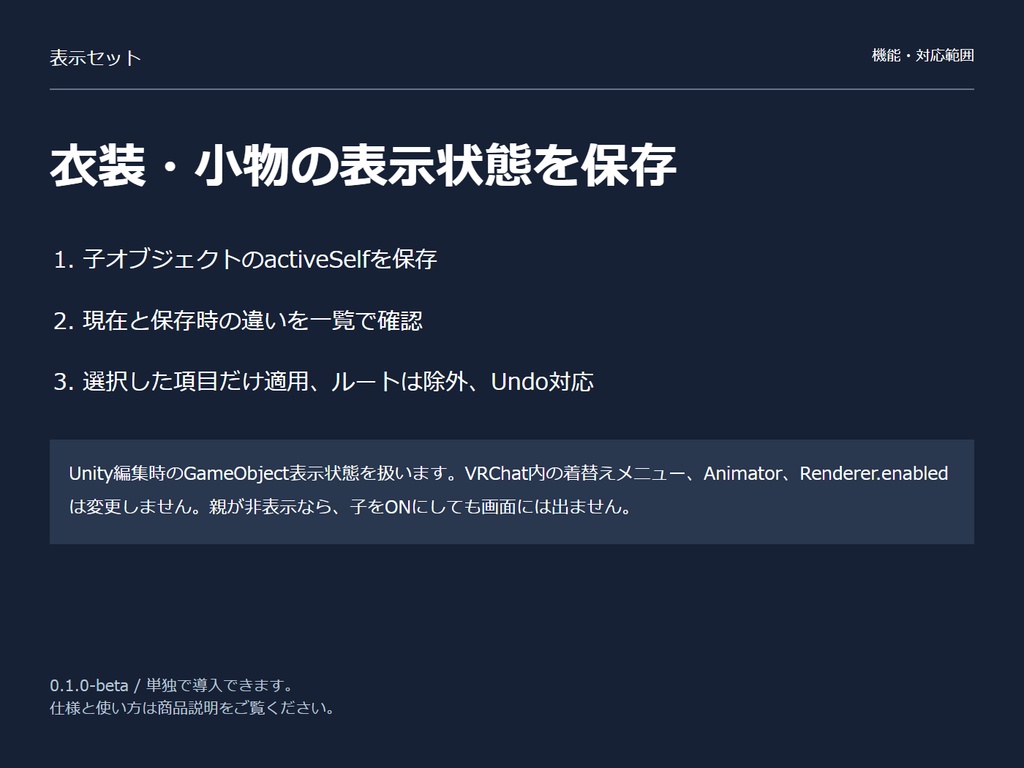Select list item '現在と保存時の違いを一覧で確認'
1024x768 pixels.
252,321
